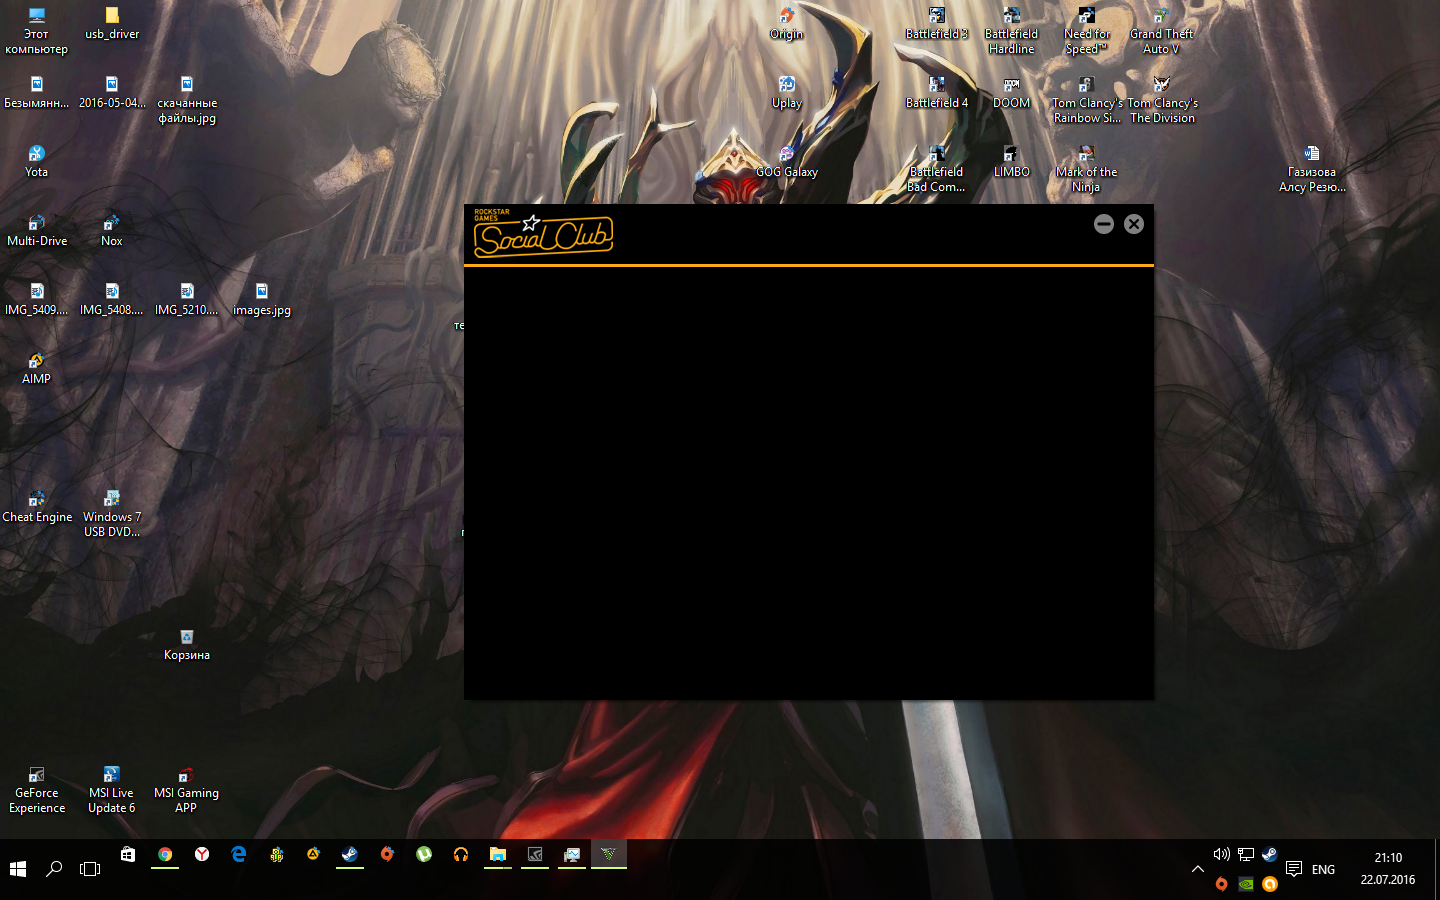The height and width of the screenshot is (900, 1440).
Task: Switch to Google Chrome on taskbar
Action: (165, 854)
